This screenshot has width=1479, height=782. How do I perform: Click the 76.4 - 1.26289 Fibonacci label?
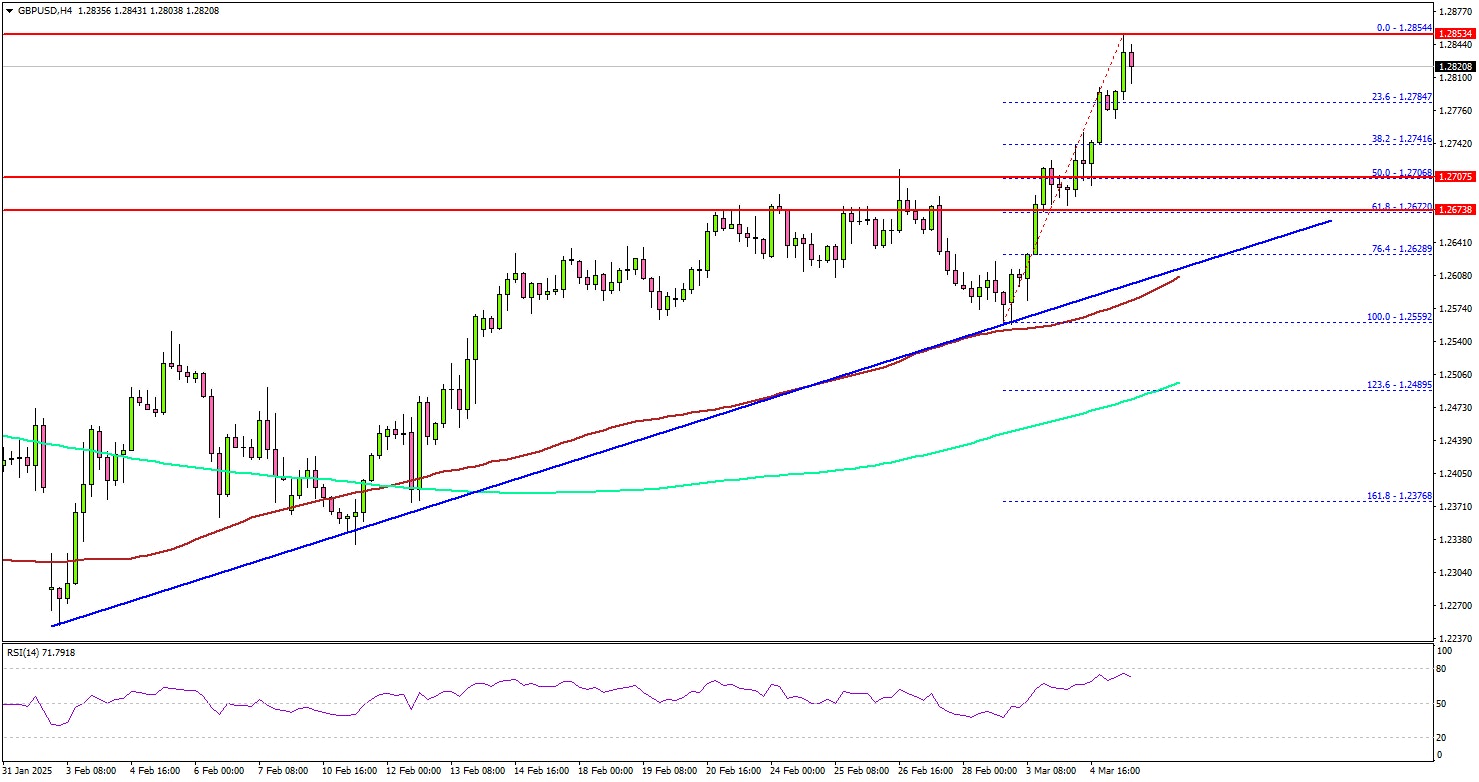(1401, 249)
